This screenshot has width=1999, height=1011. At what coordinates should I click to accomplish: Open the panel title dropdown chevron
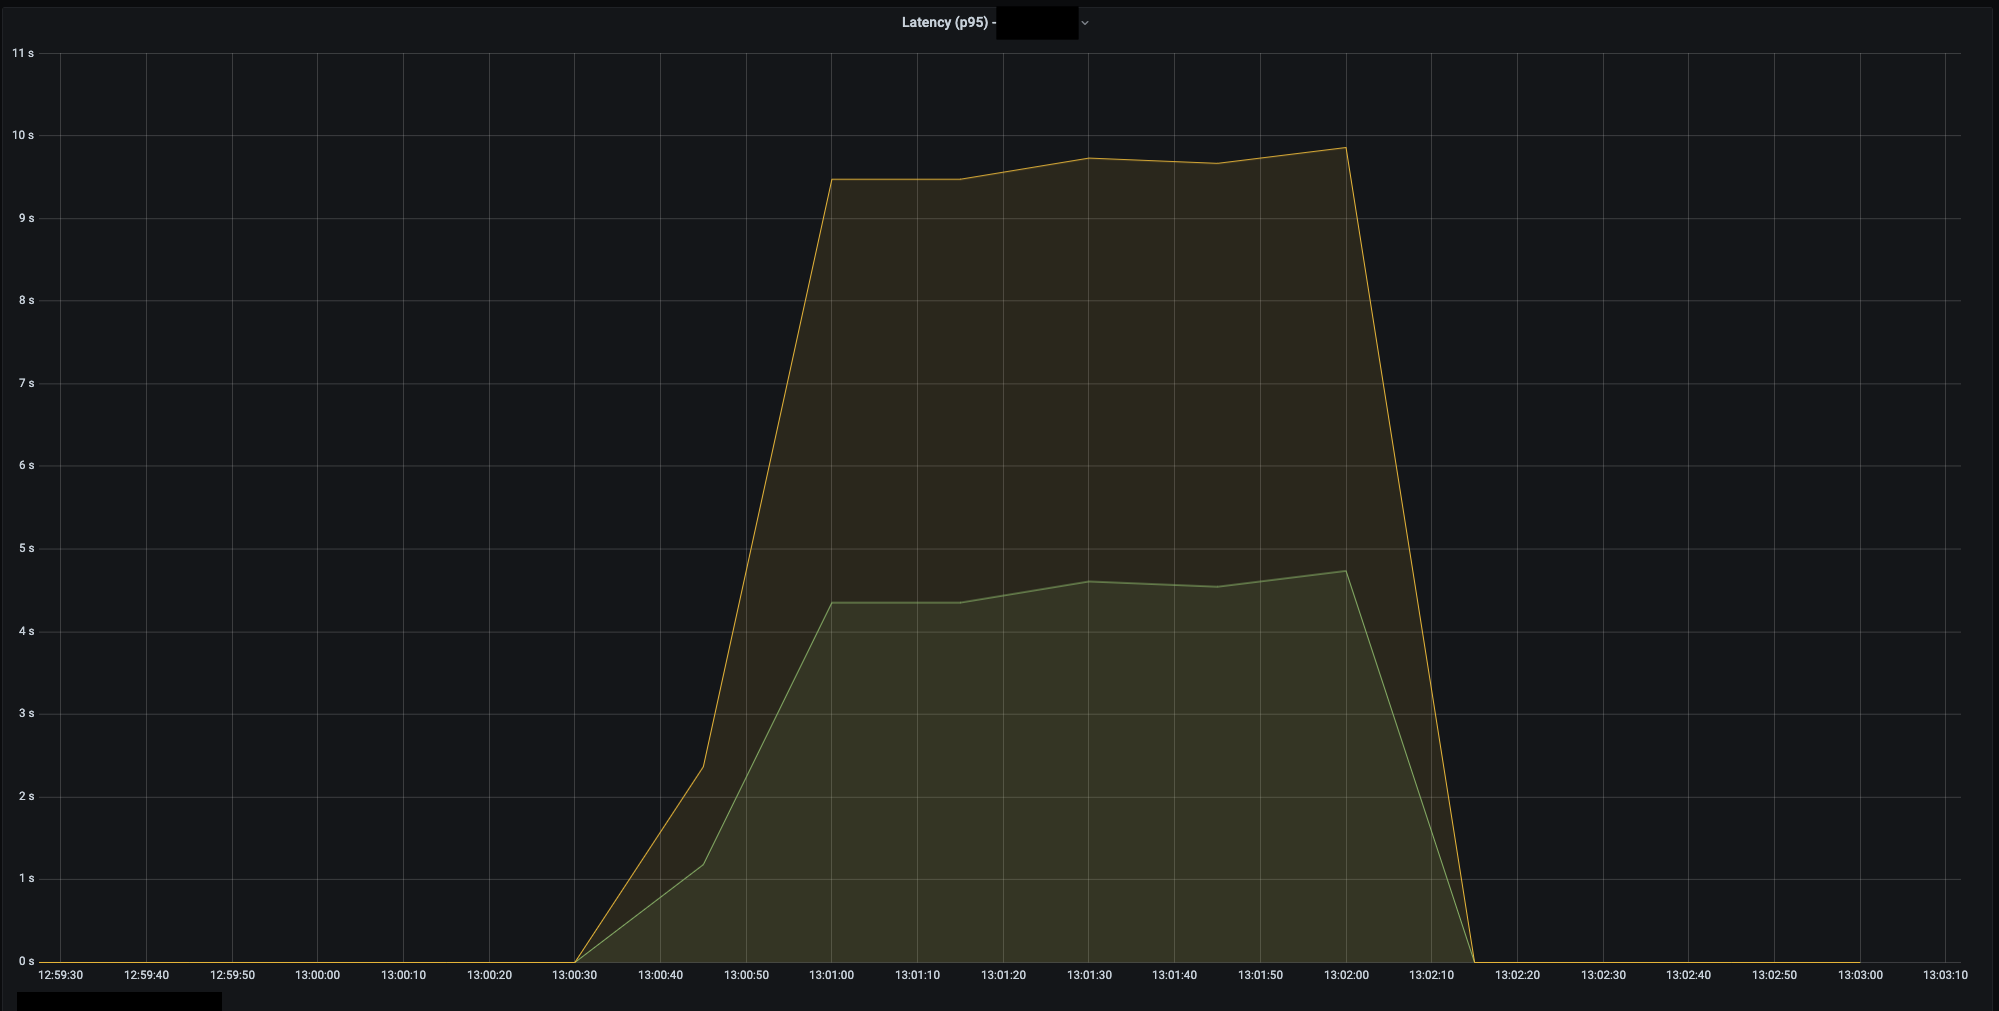1085,23
